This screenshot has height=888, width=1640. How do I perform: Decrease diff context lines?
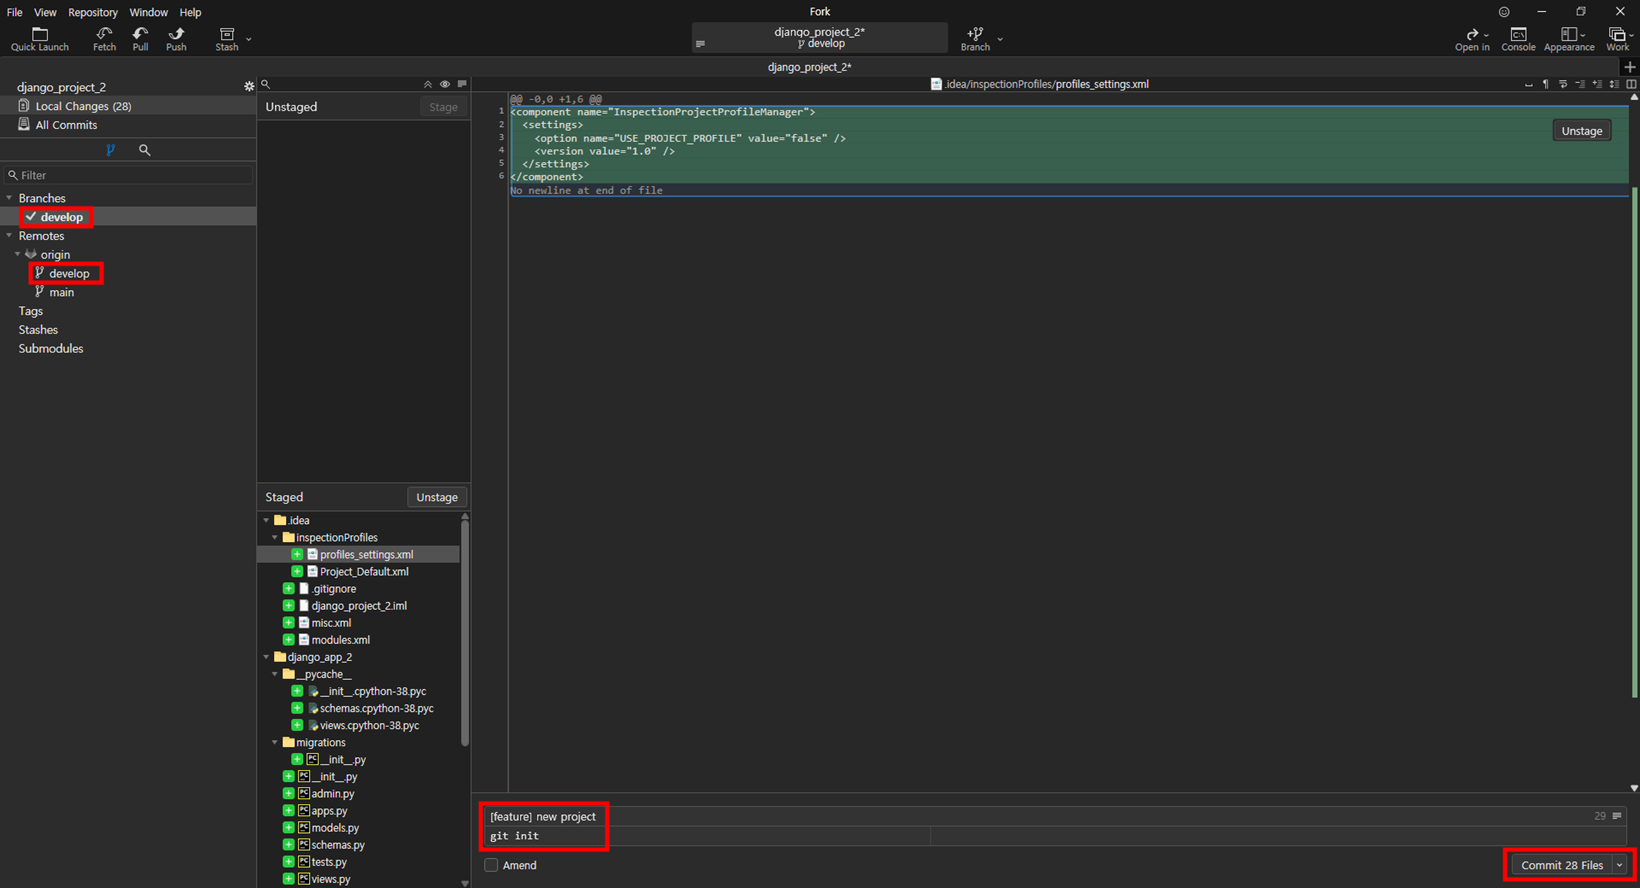tap(1580, 84)
